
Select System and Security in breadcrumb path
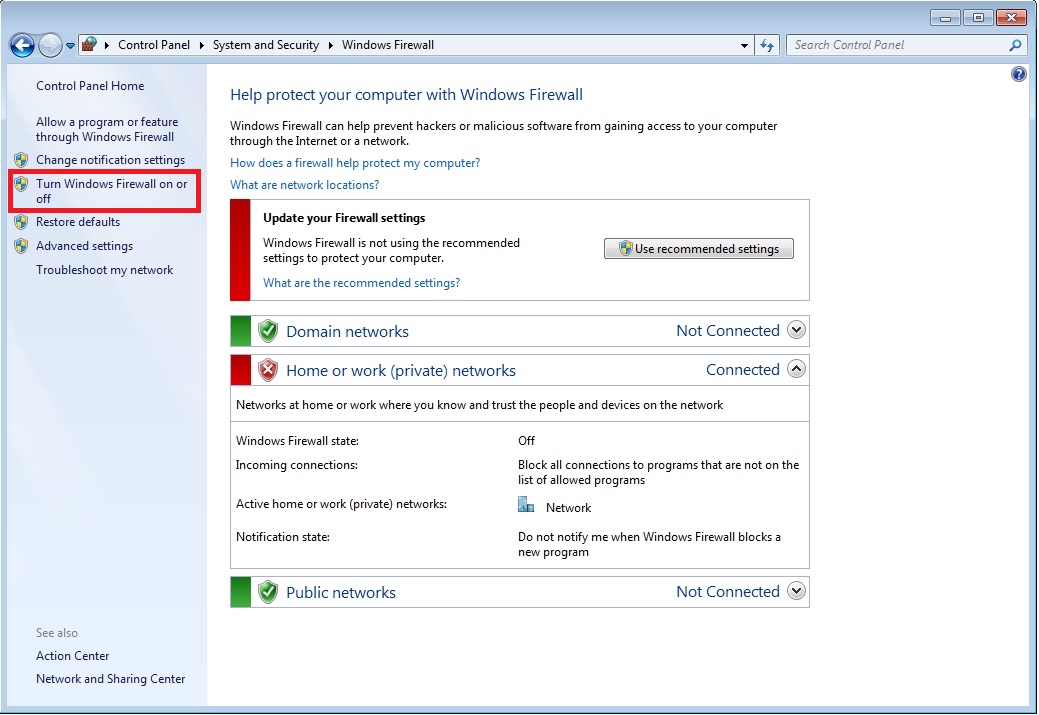point(265,45)
